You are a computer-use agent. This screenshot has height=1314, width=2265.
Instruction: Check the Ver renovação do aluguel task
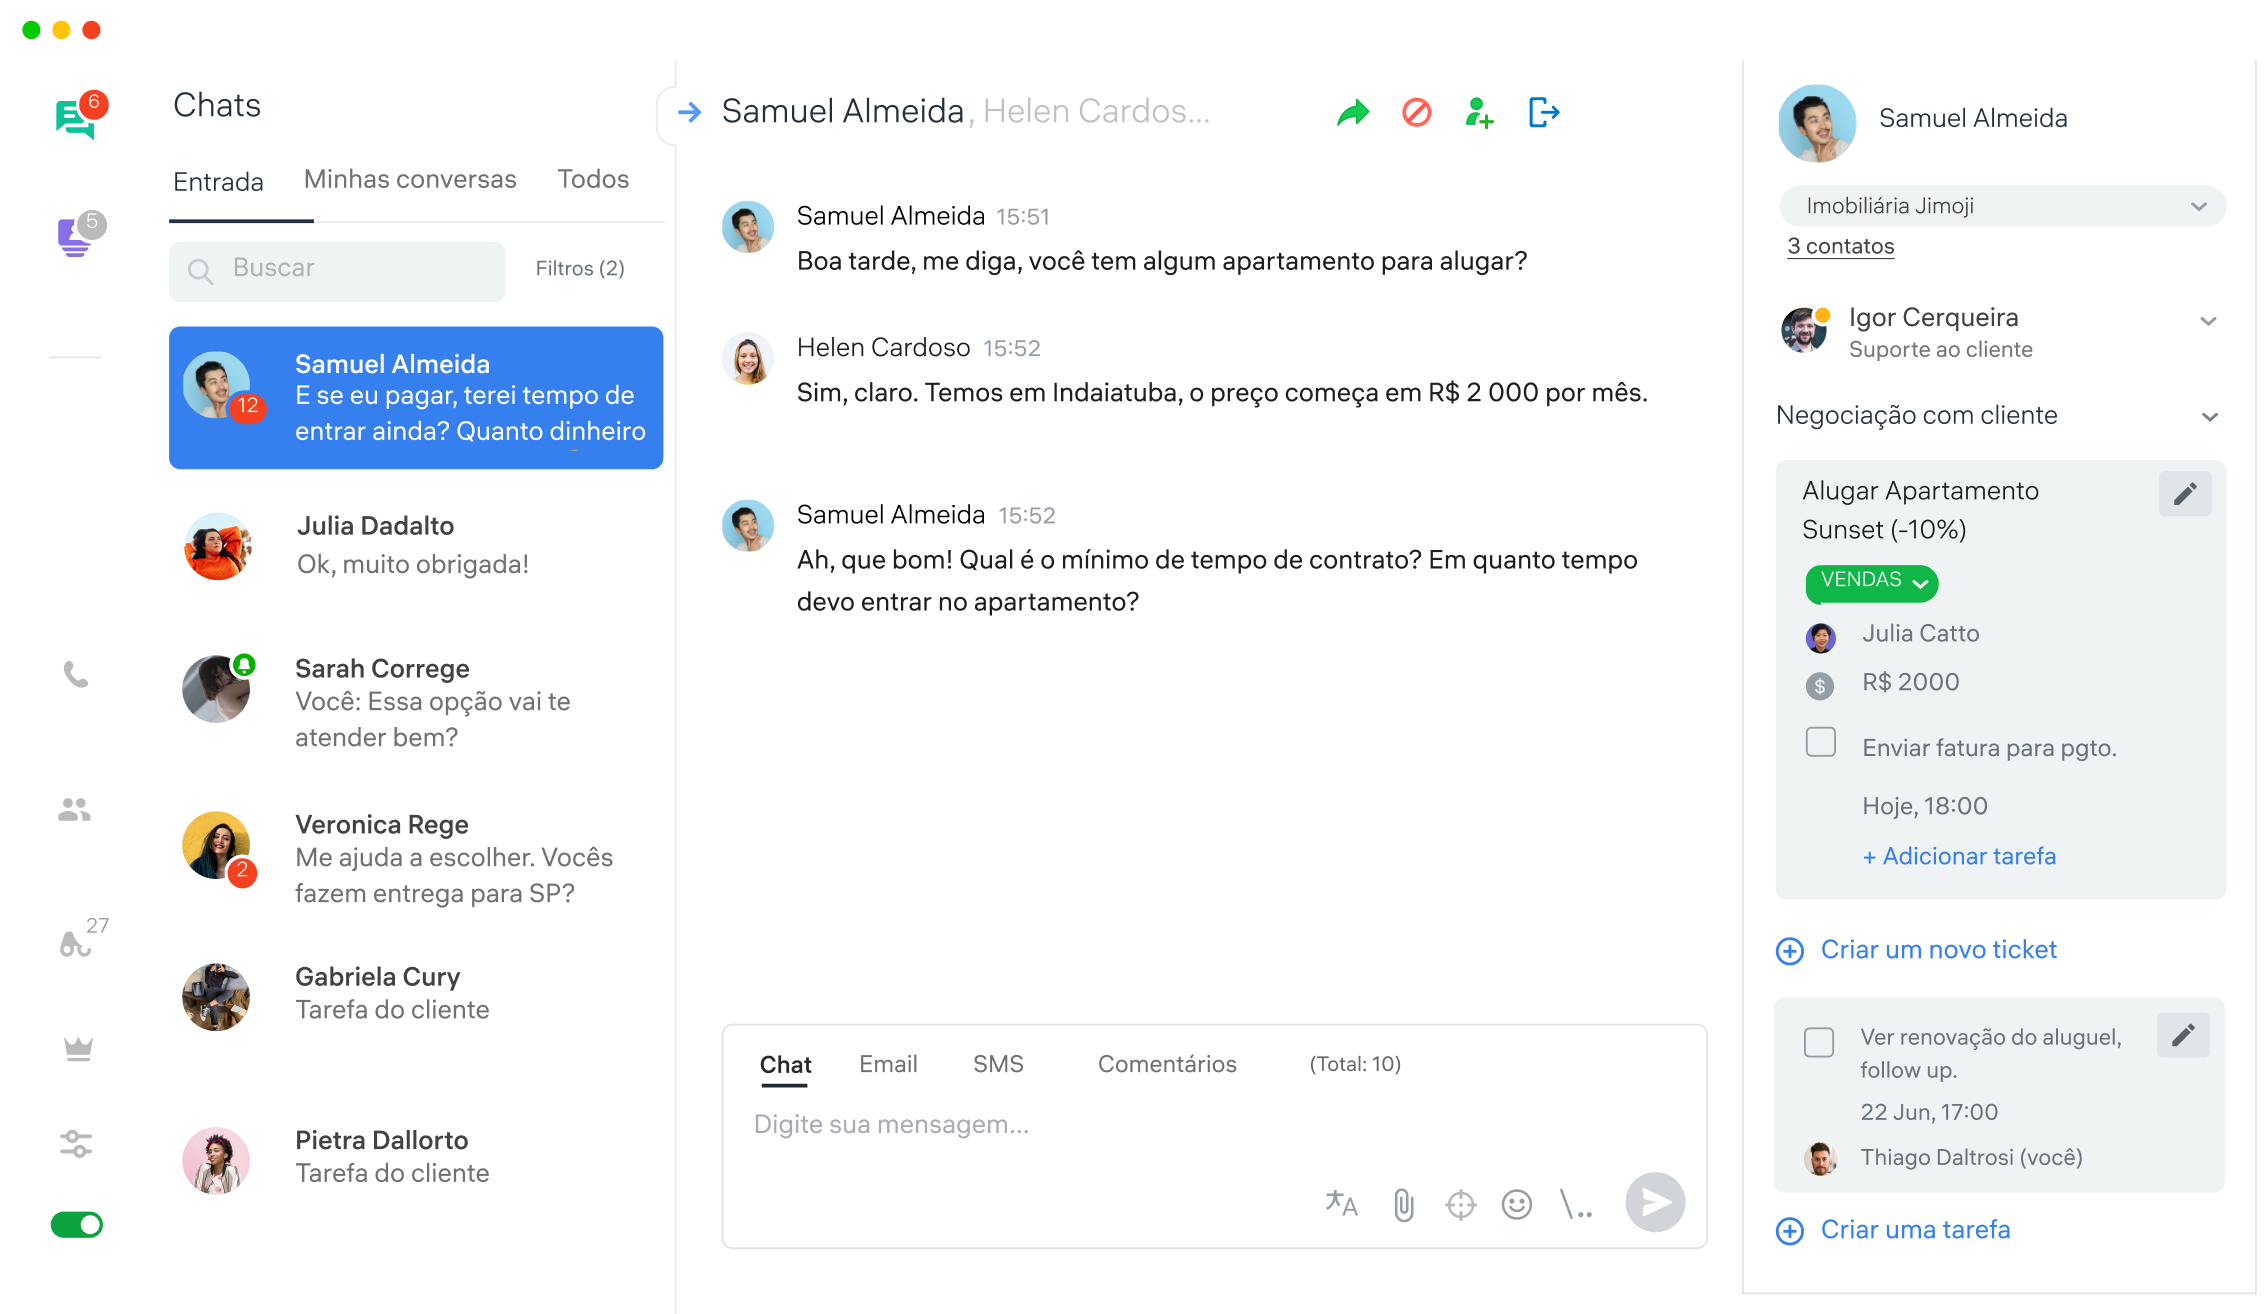tap(1818, 1042)
